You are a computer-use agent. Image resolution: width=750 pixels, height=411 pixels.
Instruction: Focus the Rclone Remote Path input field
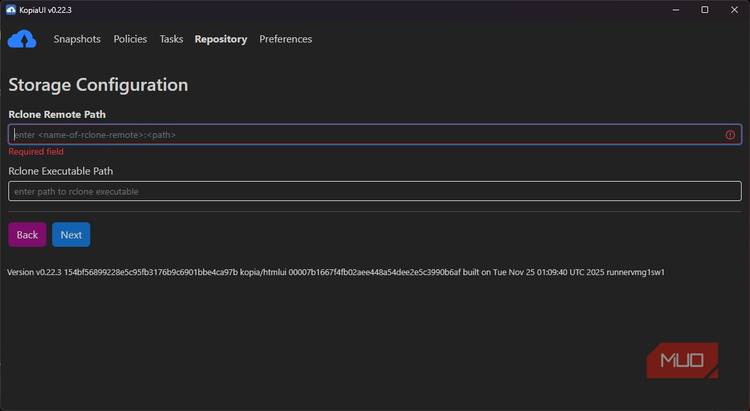pos(375,134)
